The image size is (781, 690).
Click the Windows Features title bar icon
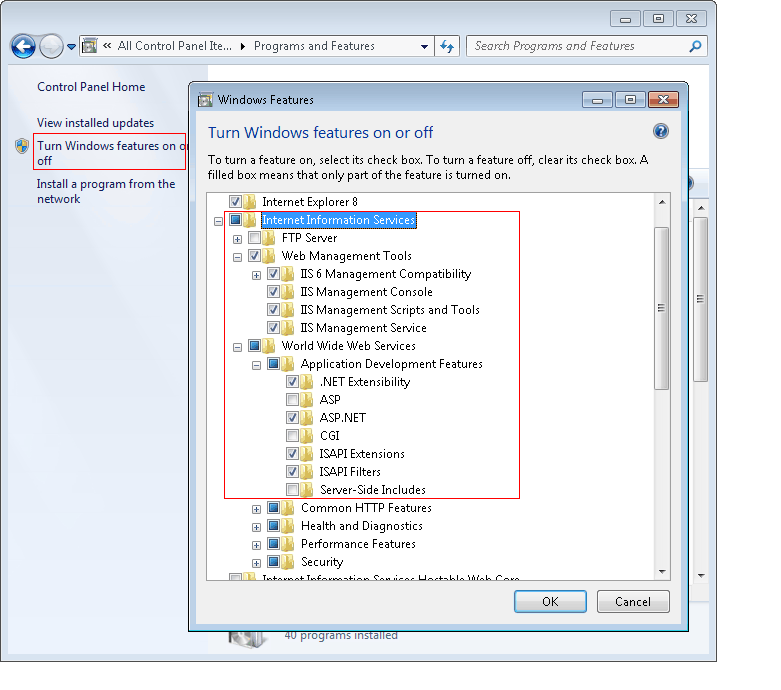[x=205, y=100]
